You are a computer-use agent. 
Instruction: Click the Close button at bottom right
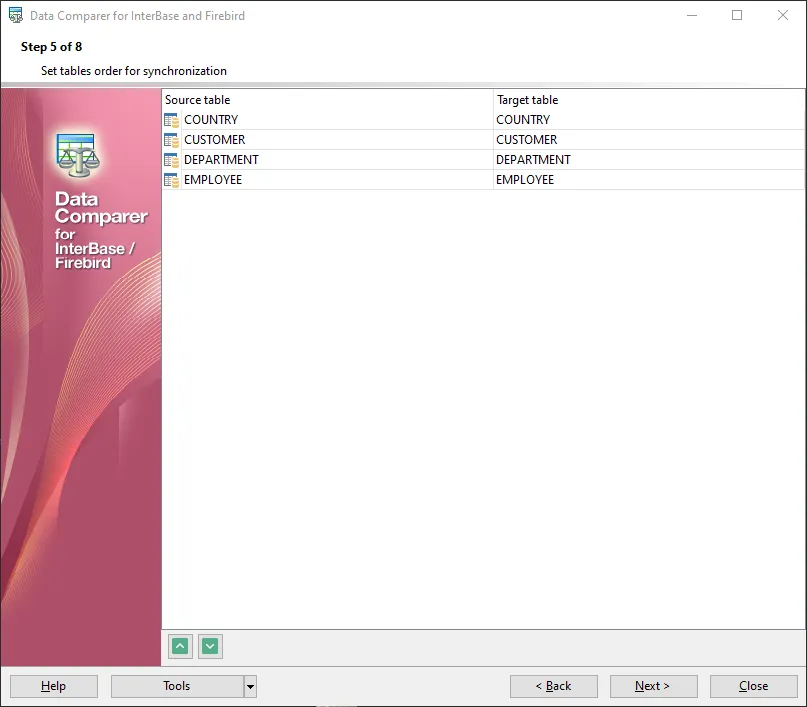point(753,686)
